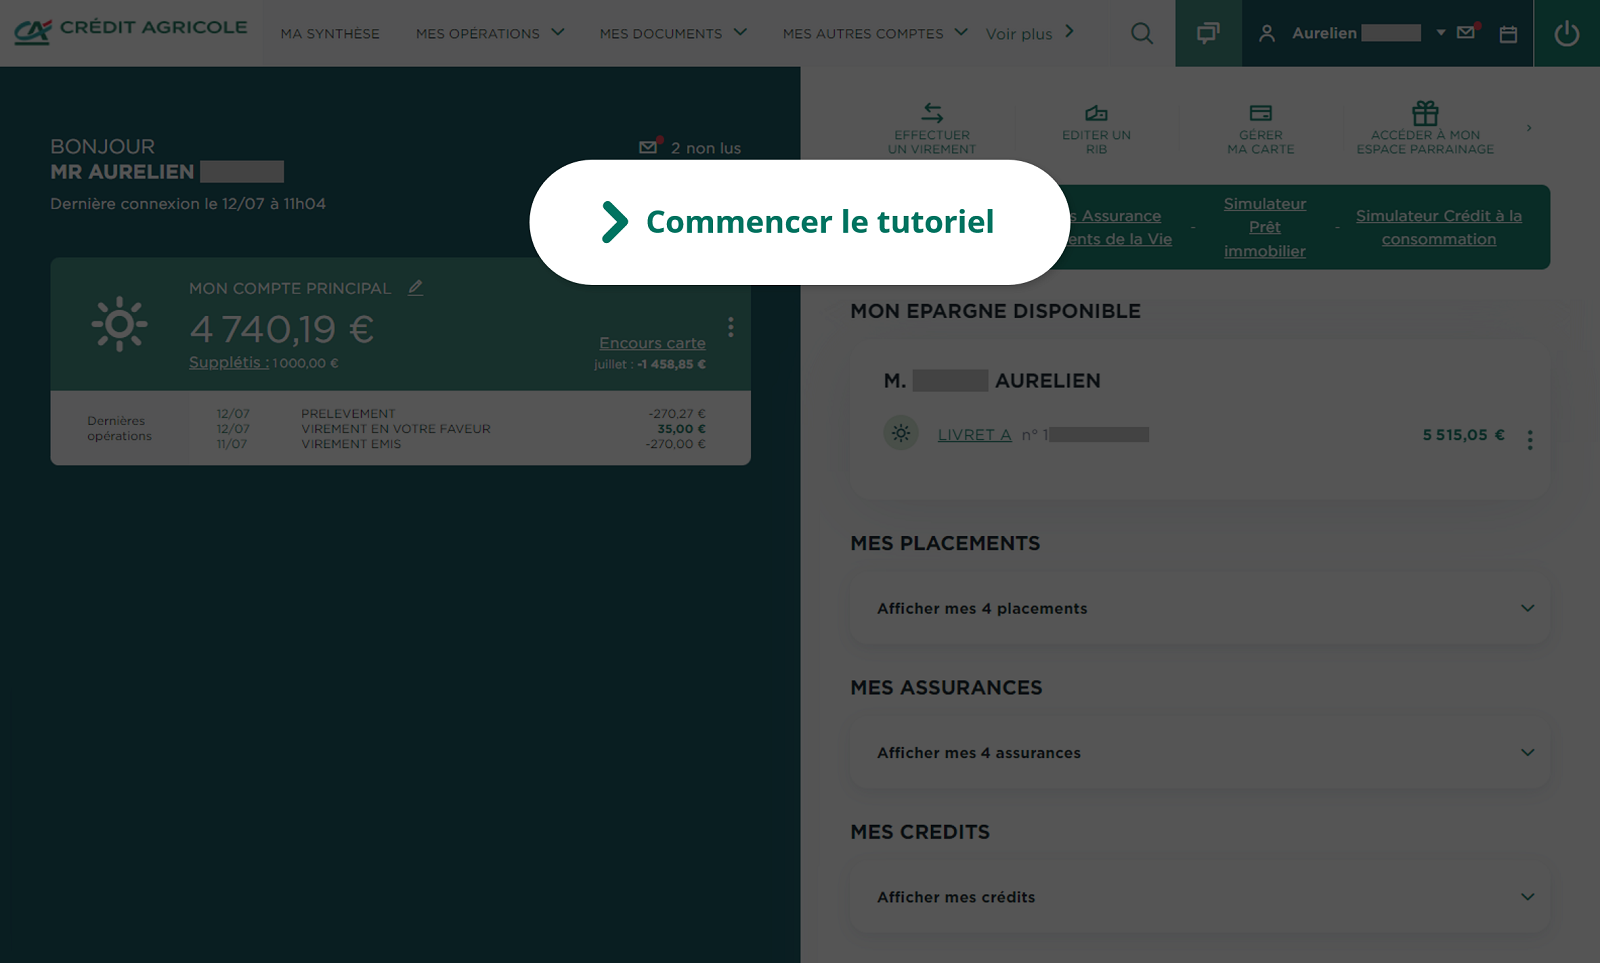
Task: Click the power logout icon
Action: 1566,34
